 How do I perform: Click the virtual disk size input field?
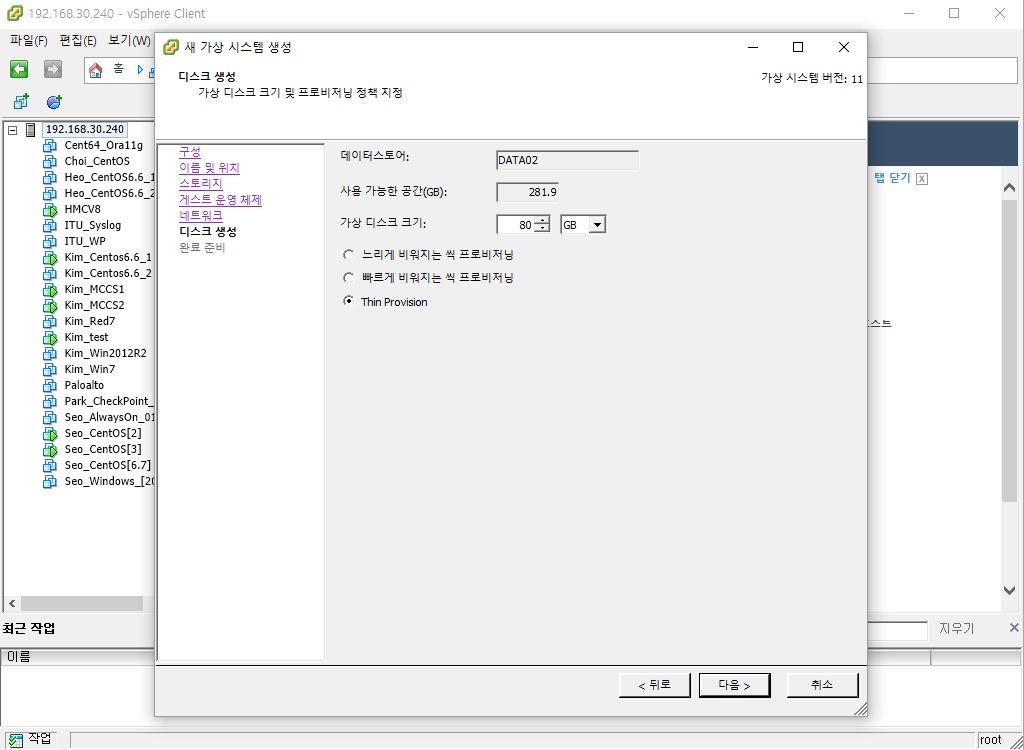(x=516, y=225)
